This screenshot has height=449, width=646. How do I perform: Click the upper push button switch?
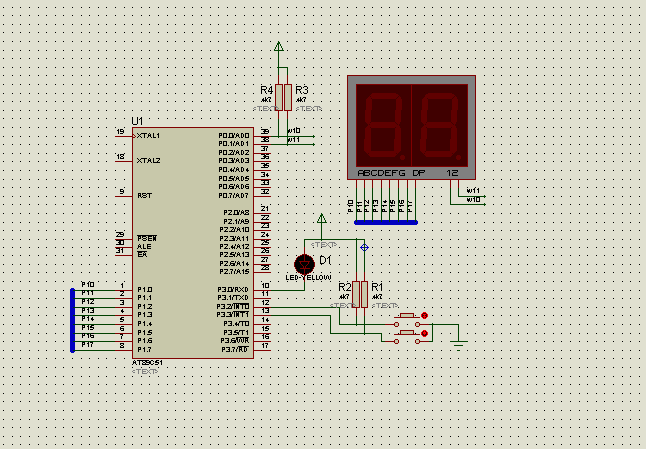(407, 319)
